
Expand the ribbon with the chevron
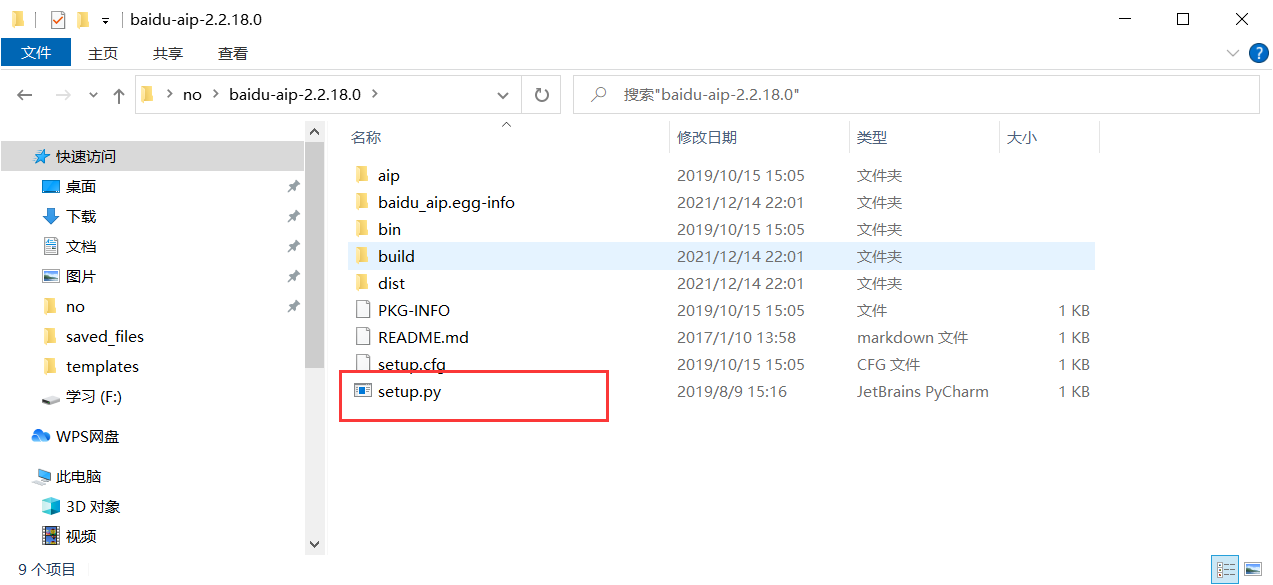point(1232,52)
